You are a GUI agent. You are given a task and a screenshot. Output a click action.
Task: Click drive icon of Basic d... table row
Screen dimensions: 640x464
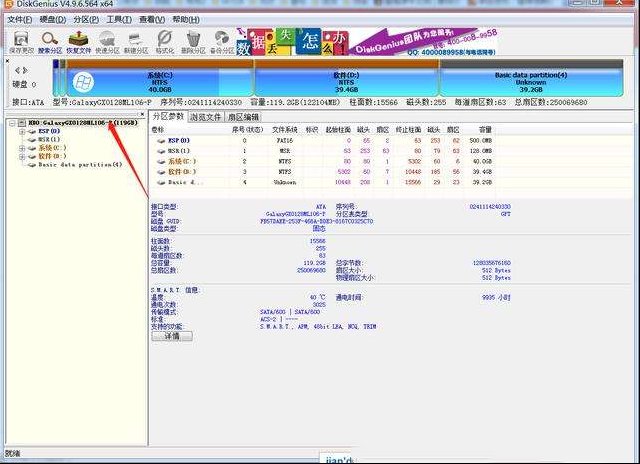click(x=161, y=182)
